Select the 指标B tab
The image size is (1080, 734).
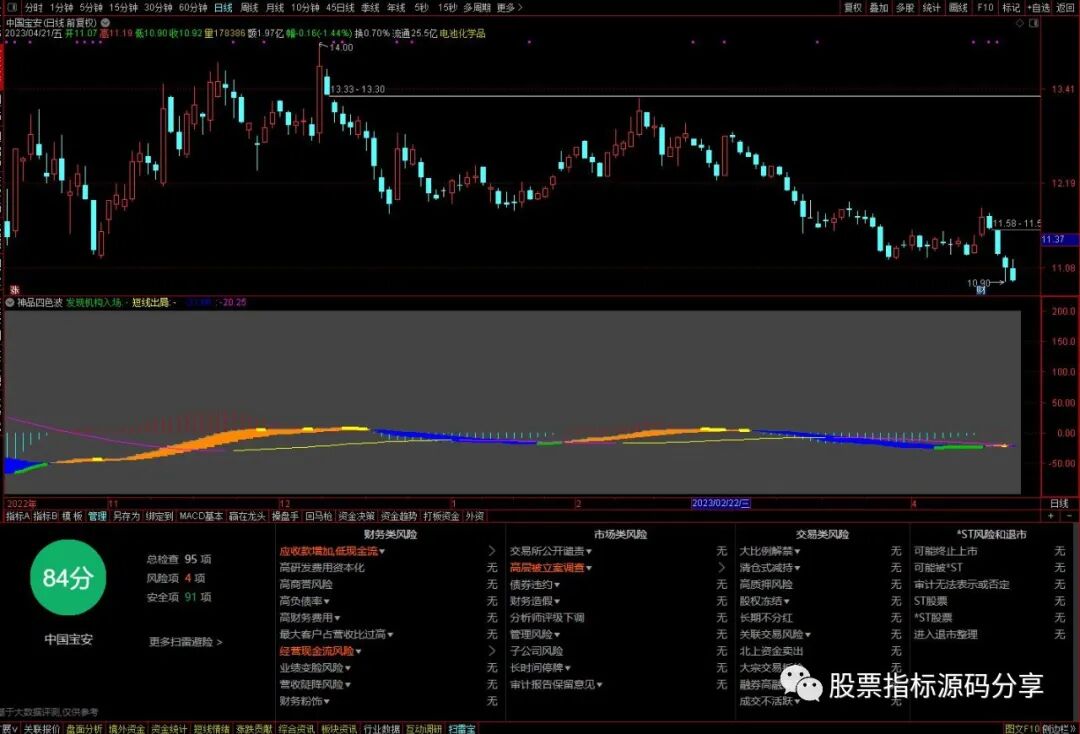pyautogui.click(x=45, y=516)
